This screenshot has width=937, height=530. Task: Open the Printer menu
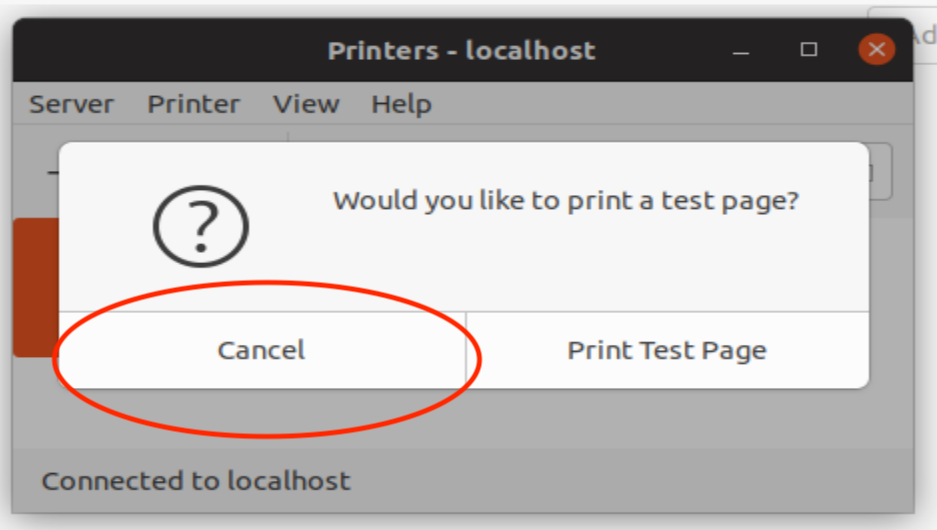[x=194, y=104]
